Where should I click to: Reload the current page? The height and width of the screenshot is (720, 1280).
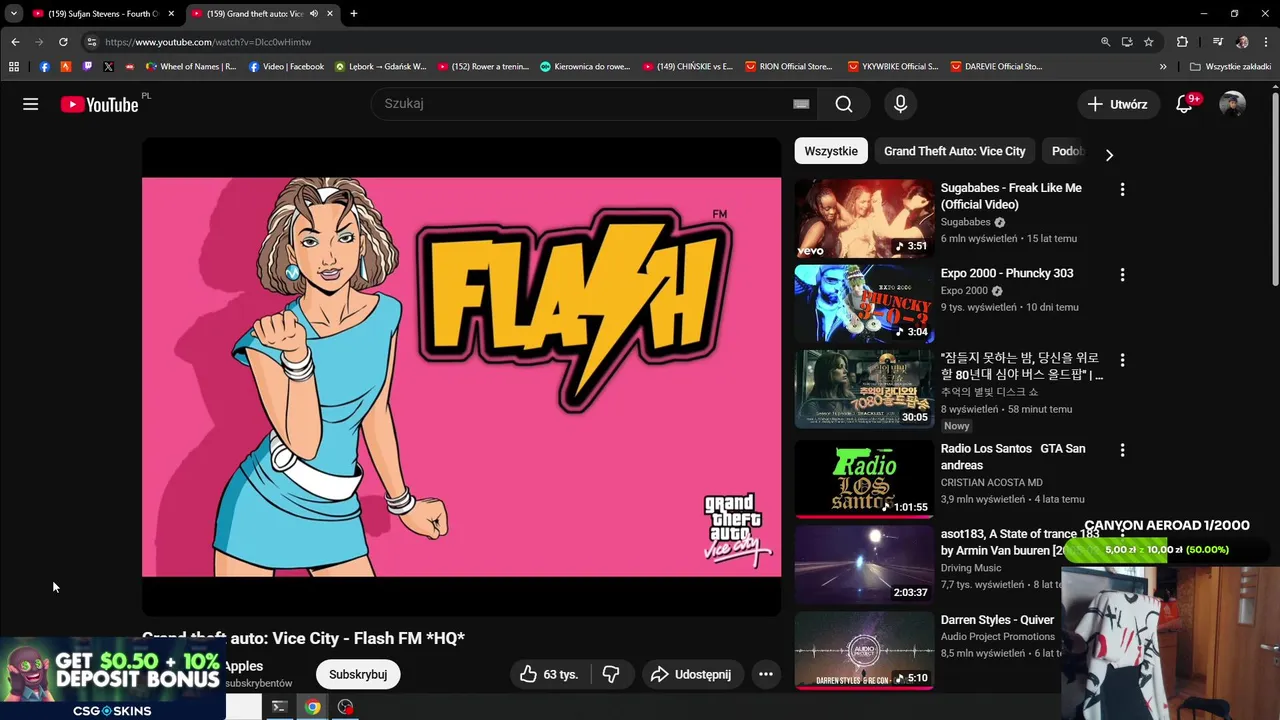coord(63,42)
